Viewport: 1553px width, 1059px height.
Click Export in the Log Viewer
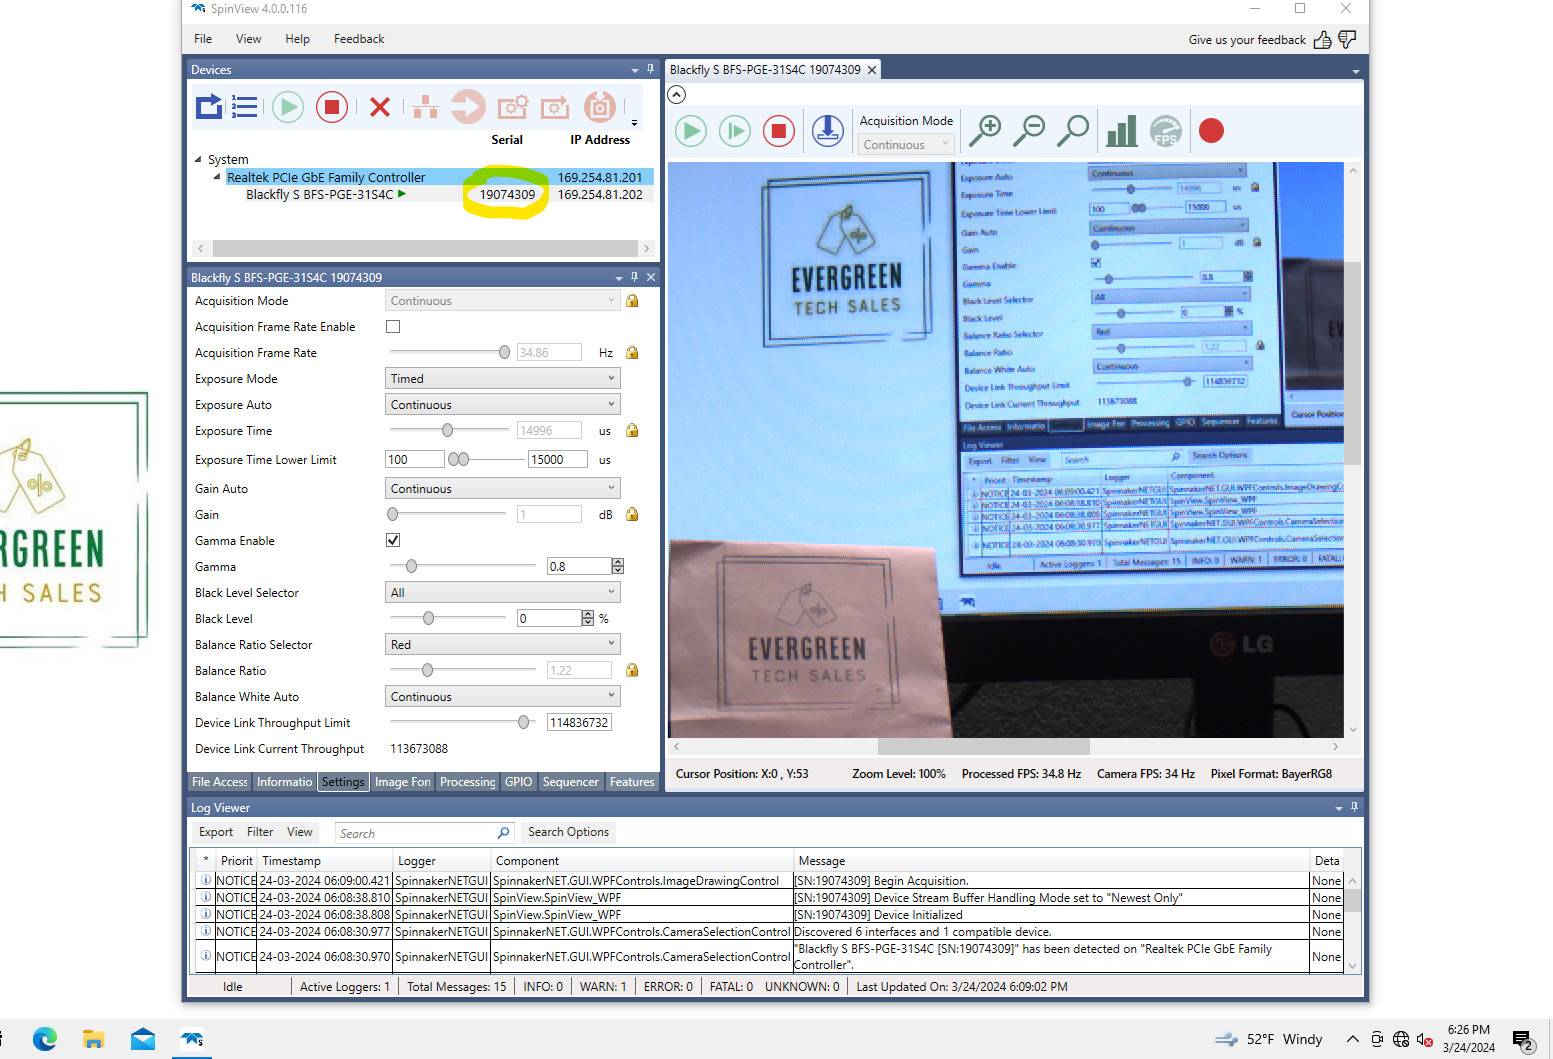click(x=216, y=832)
